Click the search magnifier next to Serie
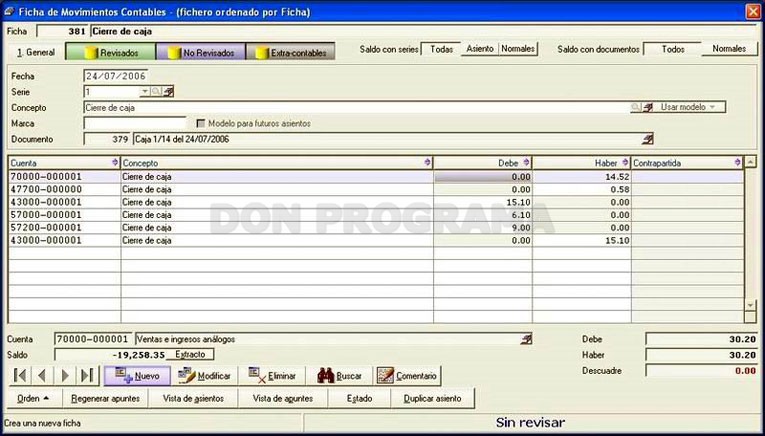 tap(156, 92)
